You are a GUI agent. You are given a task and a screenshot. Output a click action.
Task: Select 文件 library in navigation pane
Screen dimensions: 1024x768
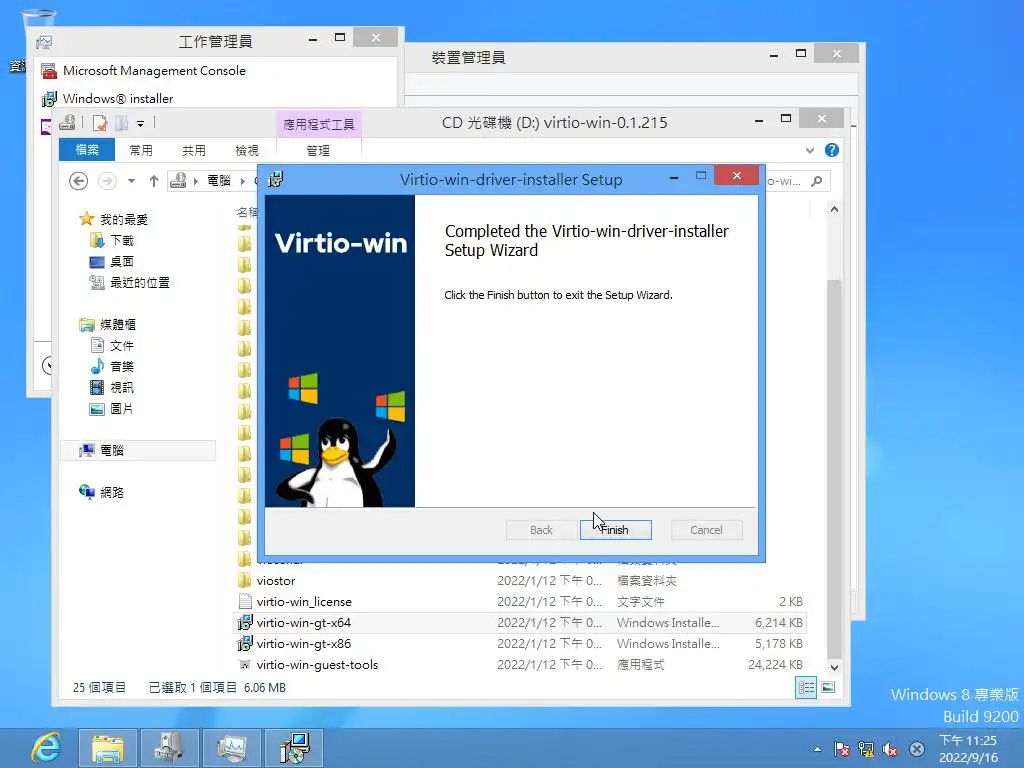coord(121,345)
